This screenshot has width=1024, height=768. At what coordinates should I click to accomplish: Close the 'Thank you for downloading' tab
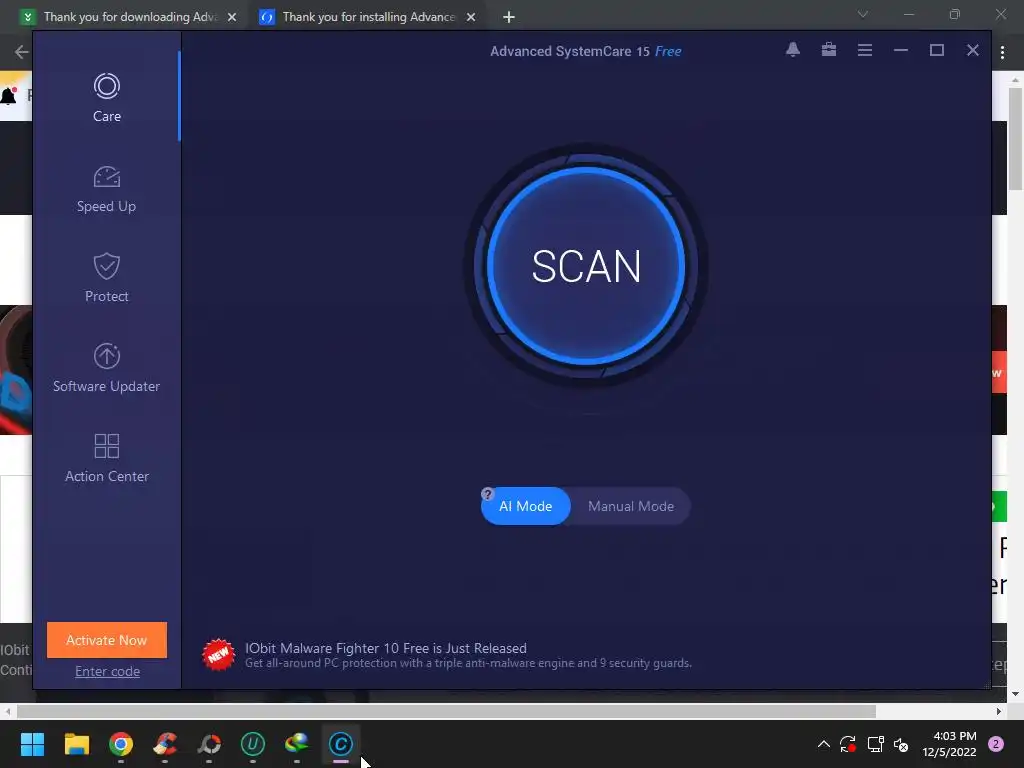coord(232,17)
